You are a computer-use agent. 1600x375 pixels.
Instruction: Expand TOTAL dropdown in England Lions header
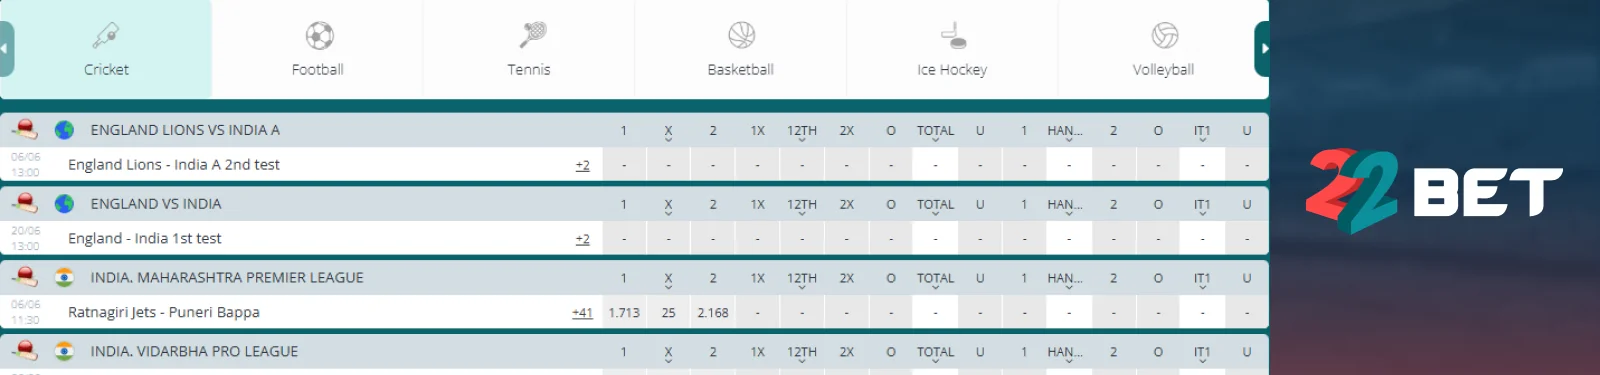coord(935,132)
